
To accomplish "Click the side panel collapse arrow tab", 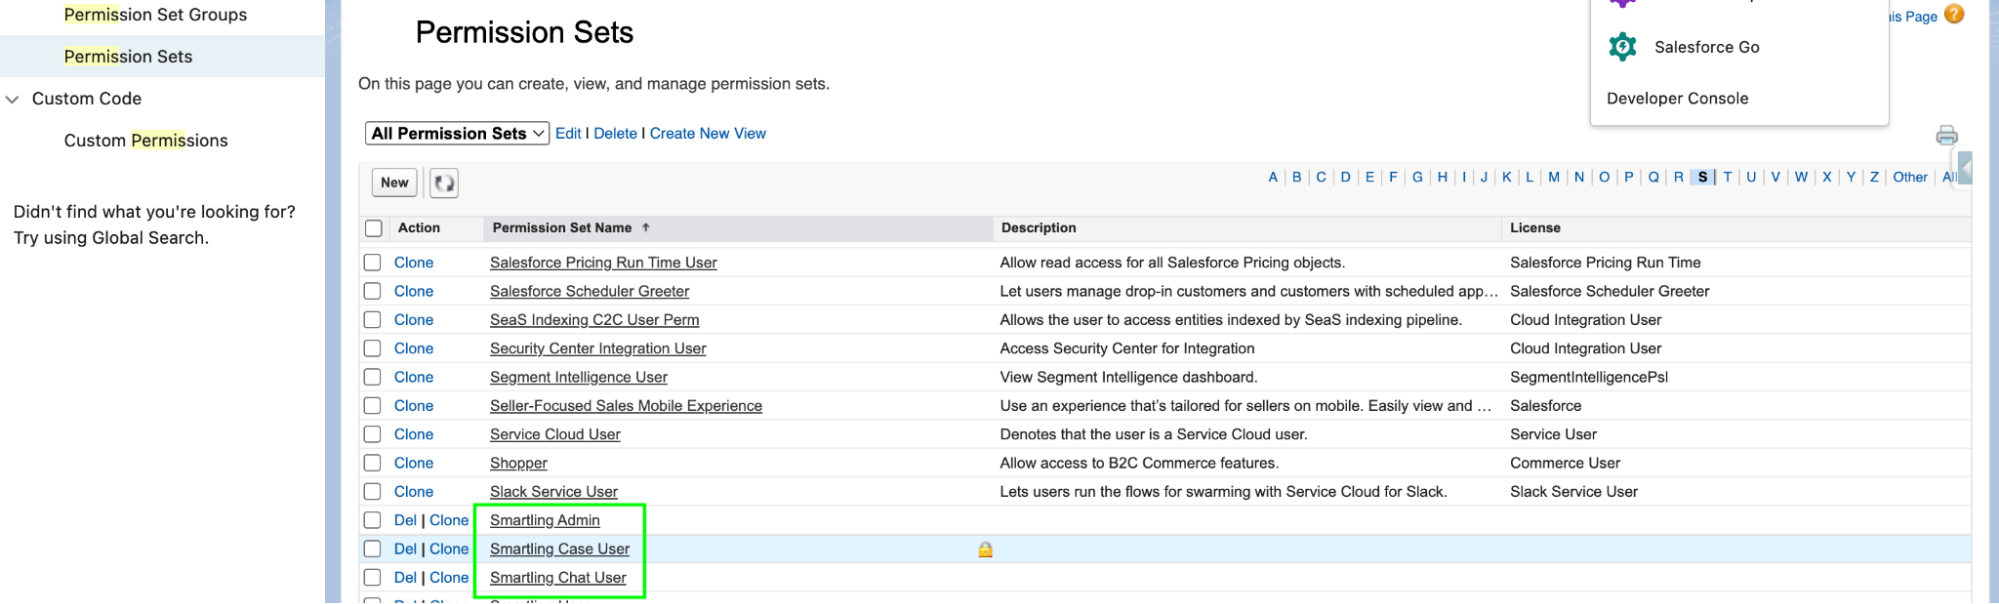I will click(x=1965, y=168).
